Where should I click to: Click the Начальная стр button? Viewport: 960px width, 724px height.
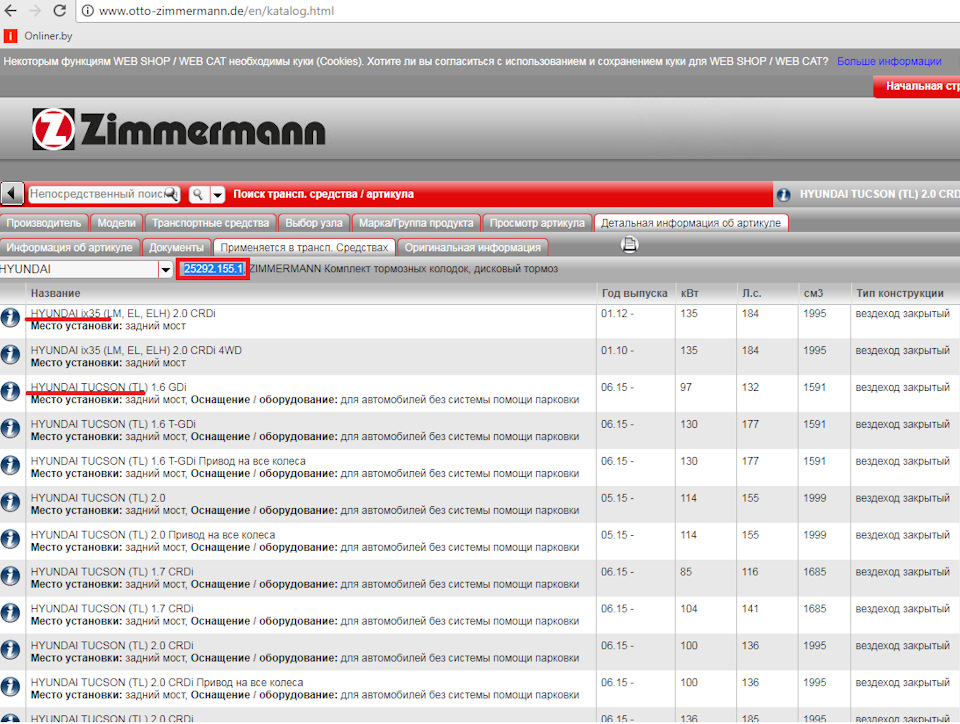917,86
